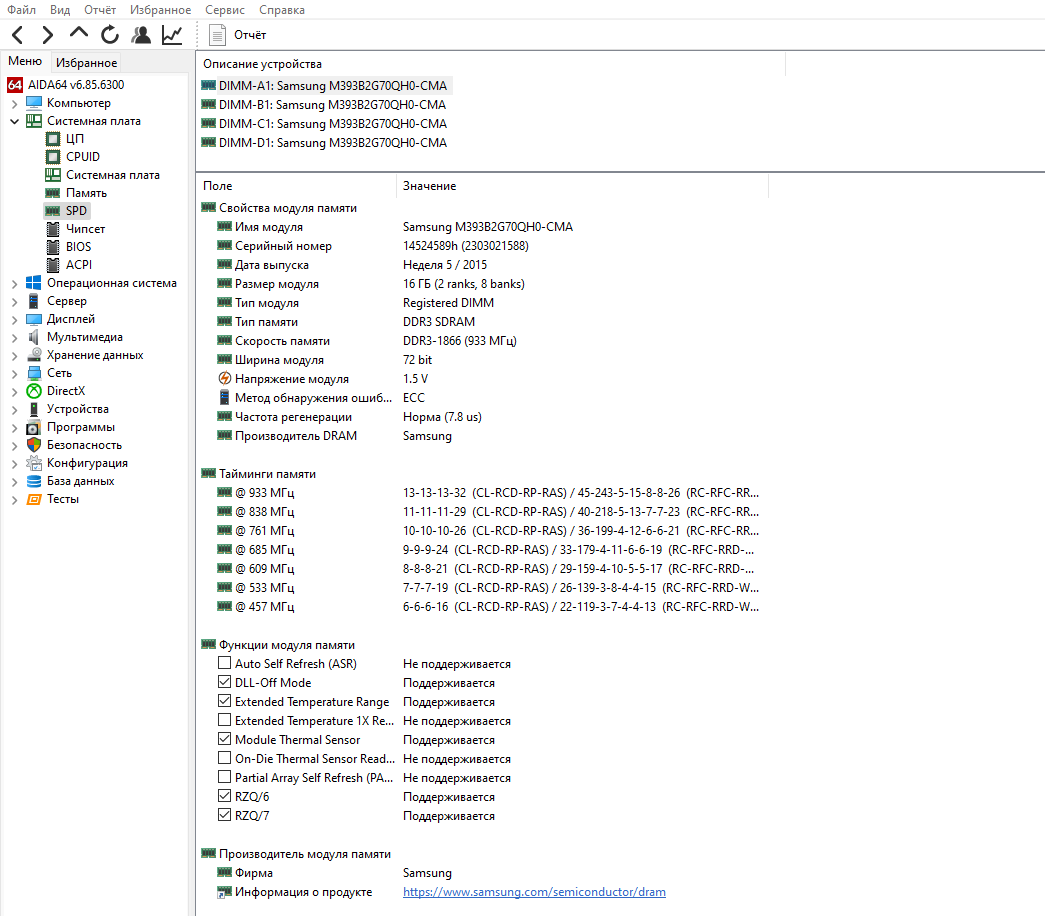The width and height of the screenshot is (1045, 916).
Task: Click the База данных database icon
Action: 34,481
